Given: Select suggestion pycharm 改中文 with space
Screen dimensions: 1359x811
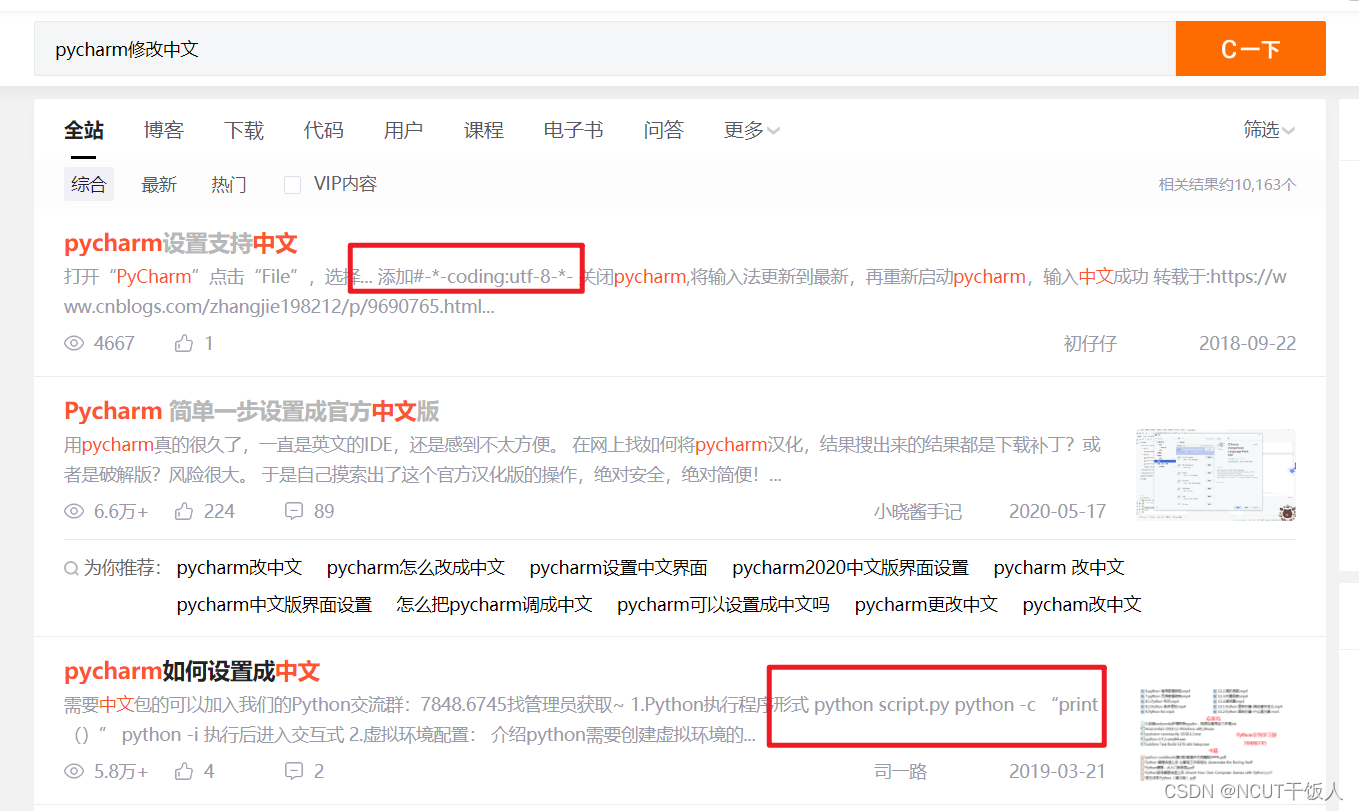Looking at the screenshot, I should (x=1059, y=568).
